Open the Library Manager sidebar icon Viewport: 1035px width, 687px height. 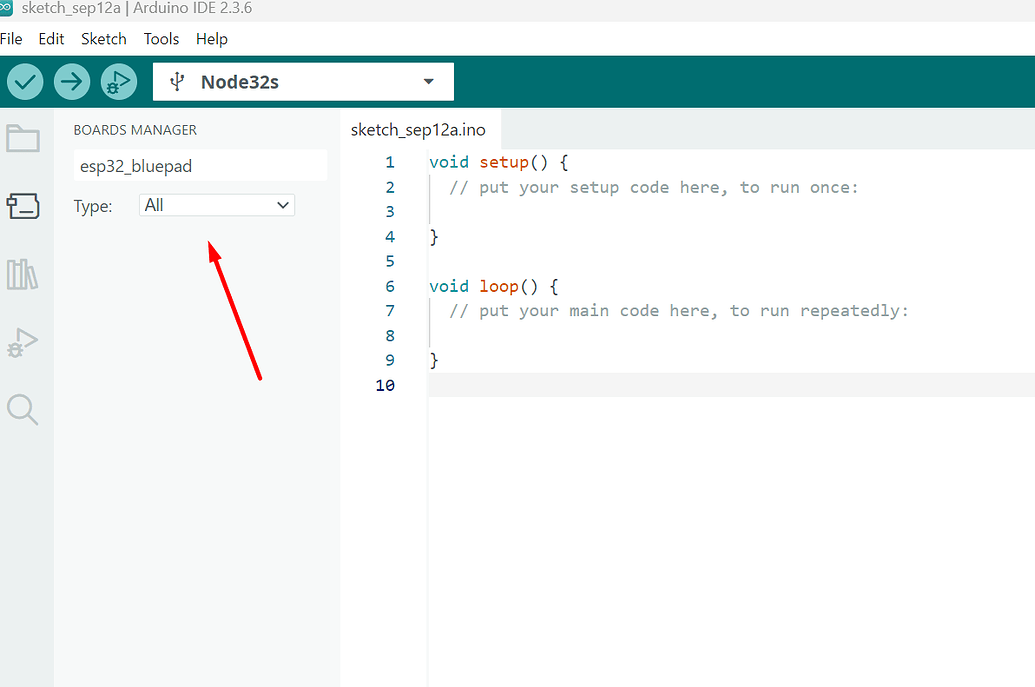[22, 274]
